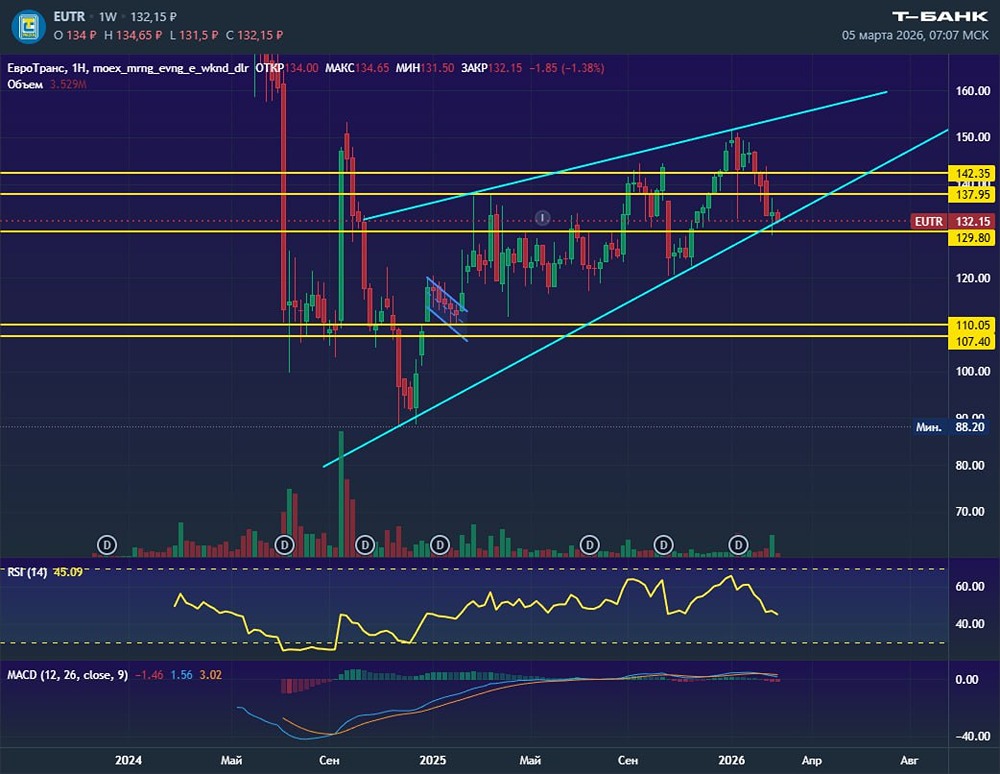Screen dimensions: 1000x774
Task: Click the 2024 label on time axis
Action: tap(128, 760)
